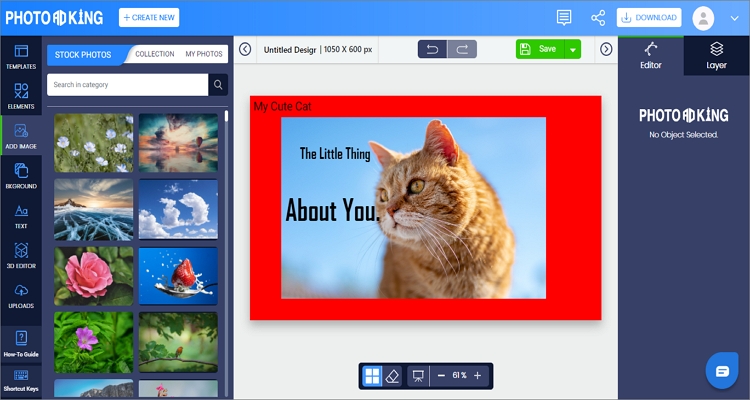Open the chat support bubble
This screenshot has height=400, width=750.
tap(722, 370)
